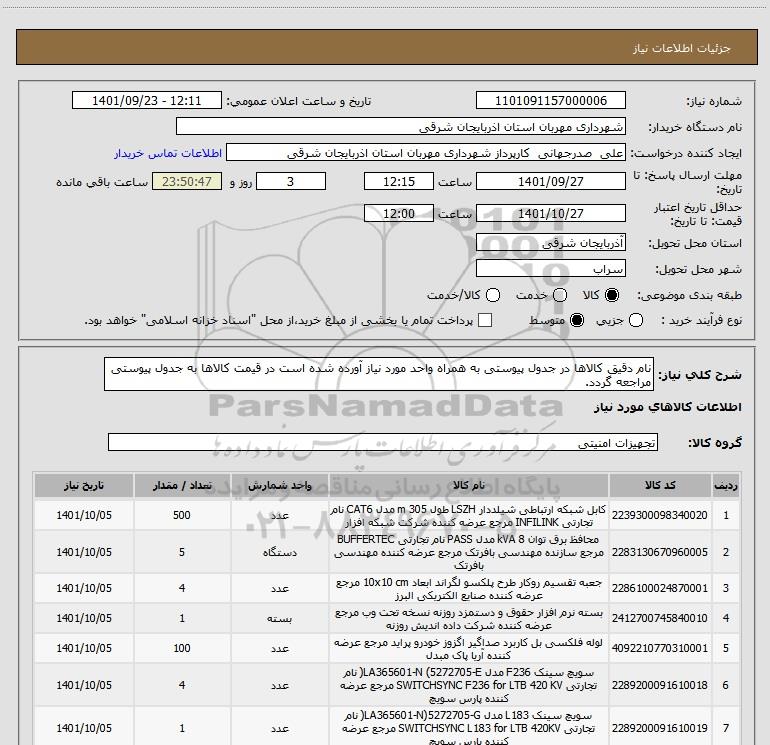Click the response deadline time 12:15
The image size is (770, 745).
pos(399,181)
